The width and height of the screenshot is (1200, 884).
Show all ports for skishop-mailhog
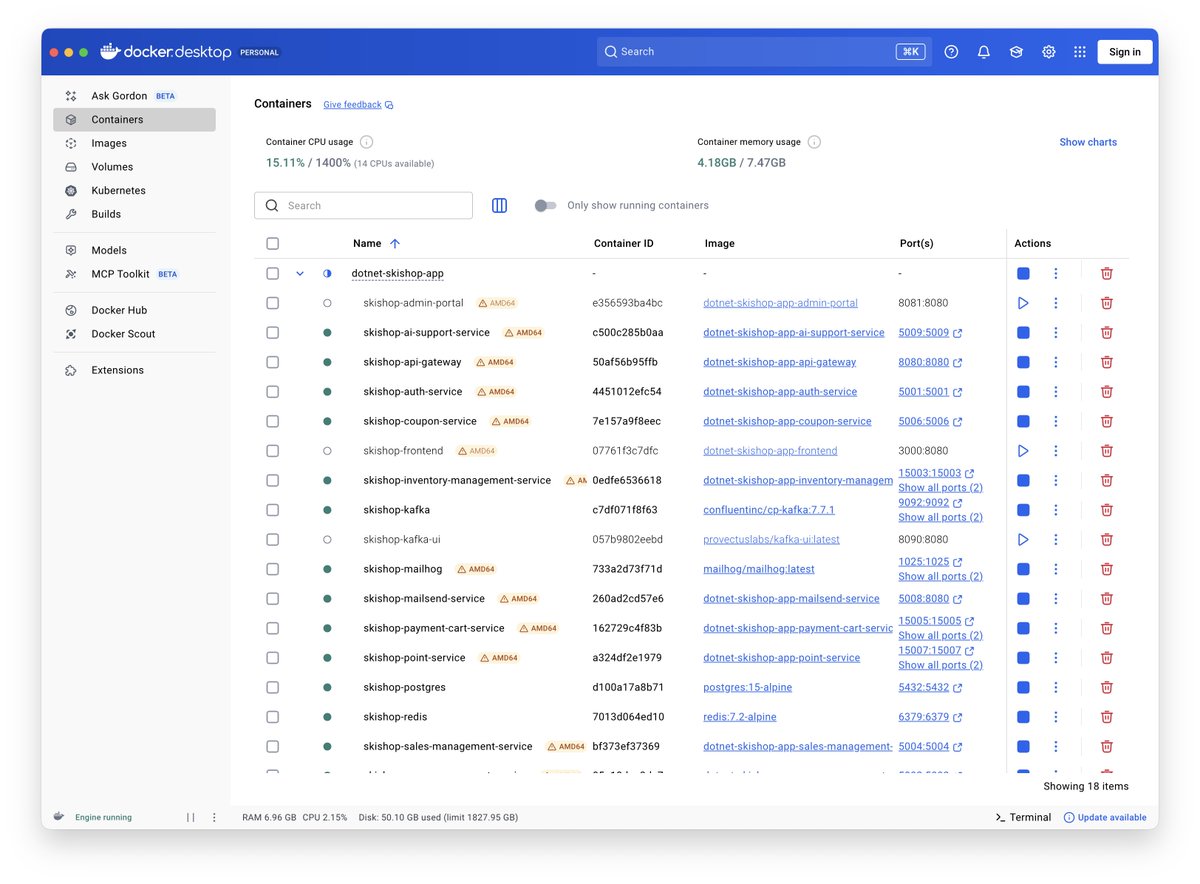click(x=940, y=576)
